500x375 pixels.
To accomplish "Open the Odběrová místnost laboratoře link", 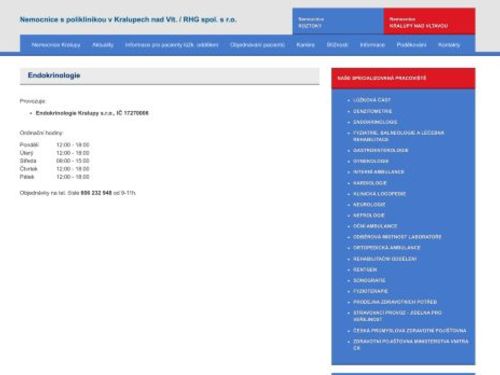I will tap(397, 237).
